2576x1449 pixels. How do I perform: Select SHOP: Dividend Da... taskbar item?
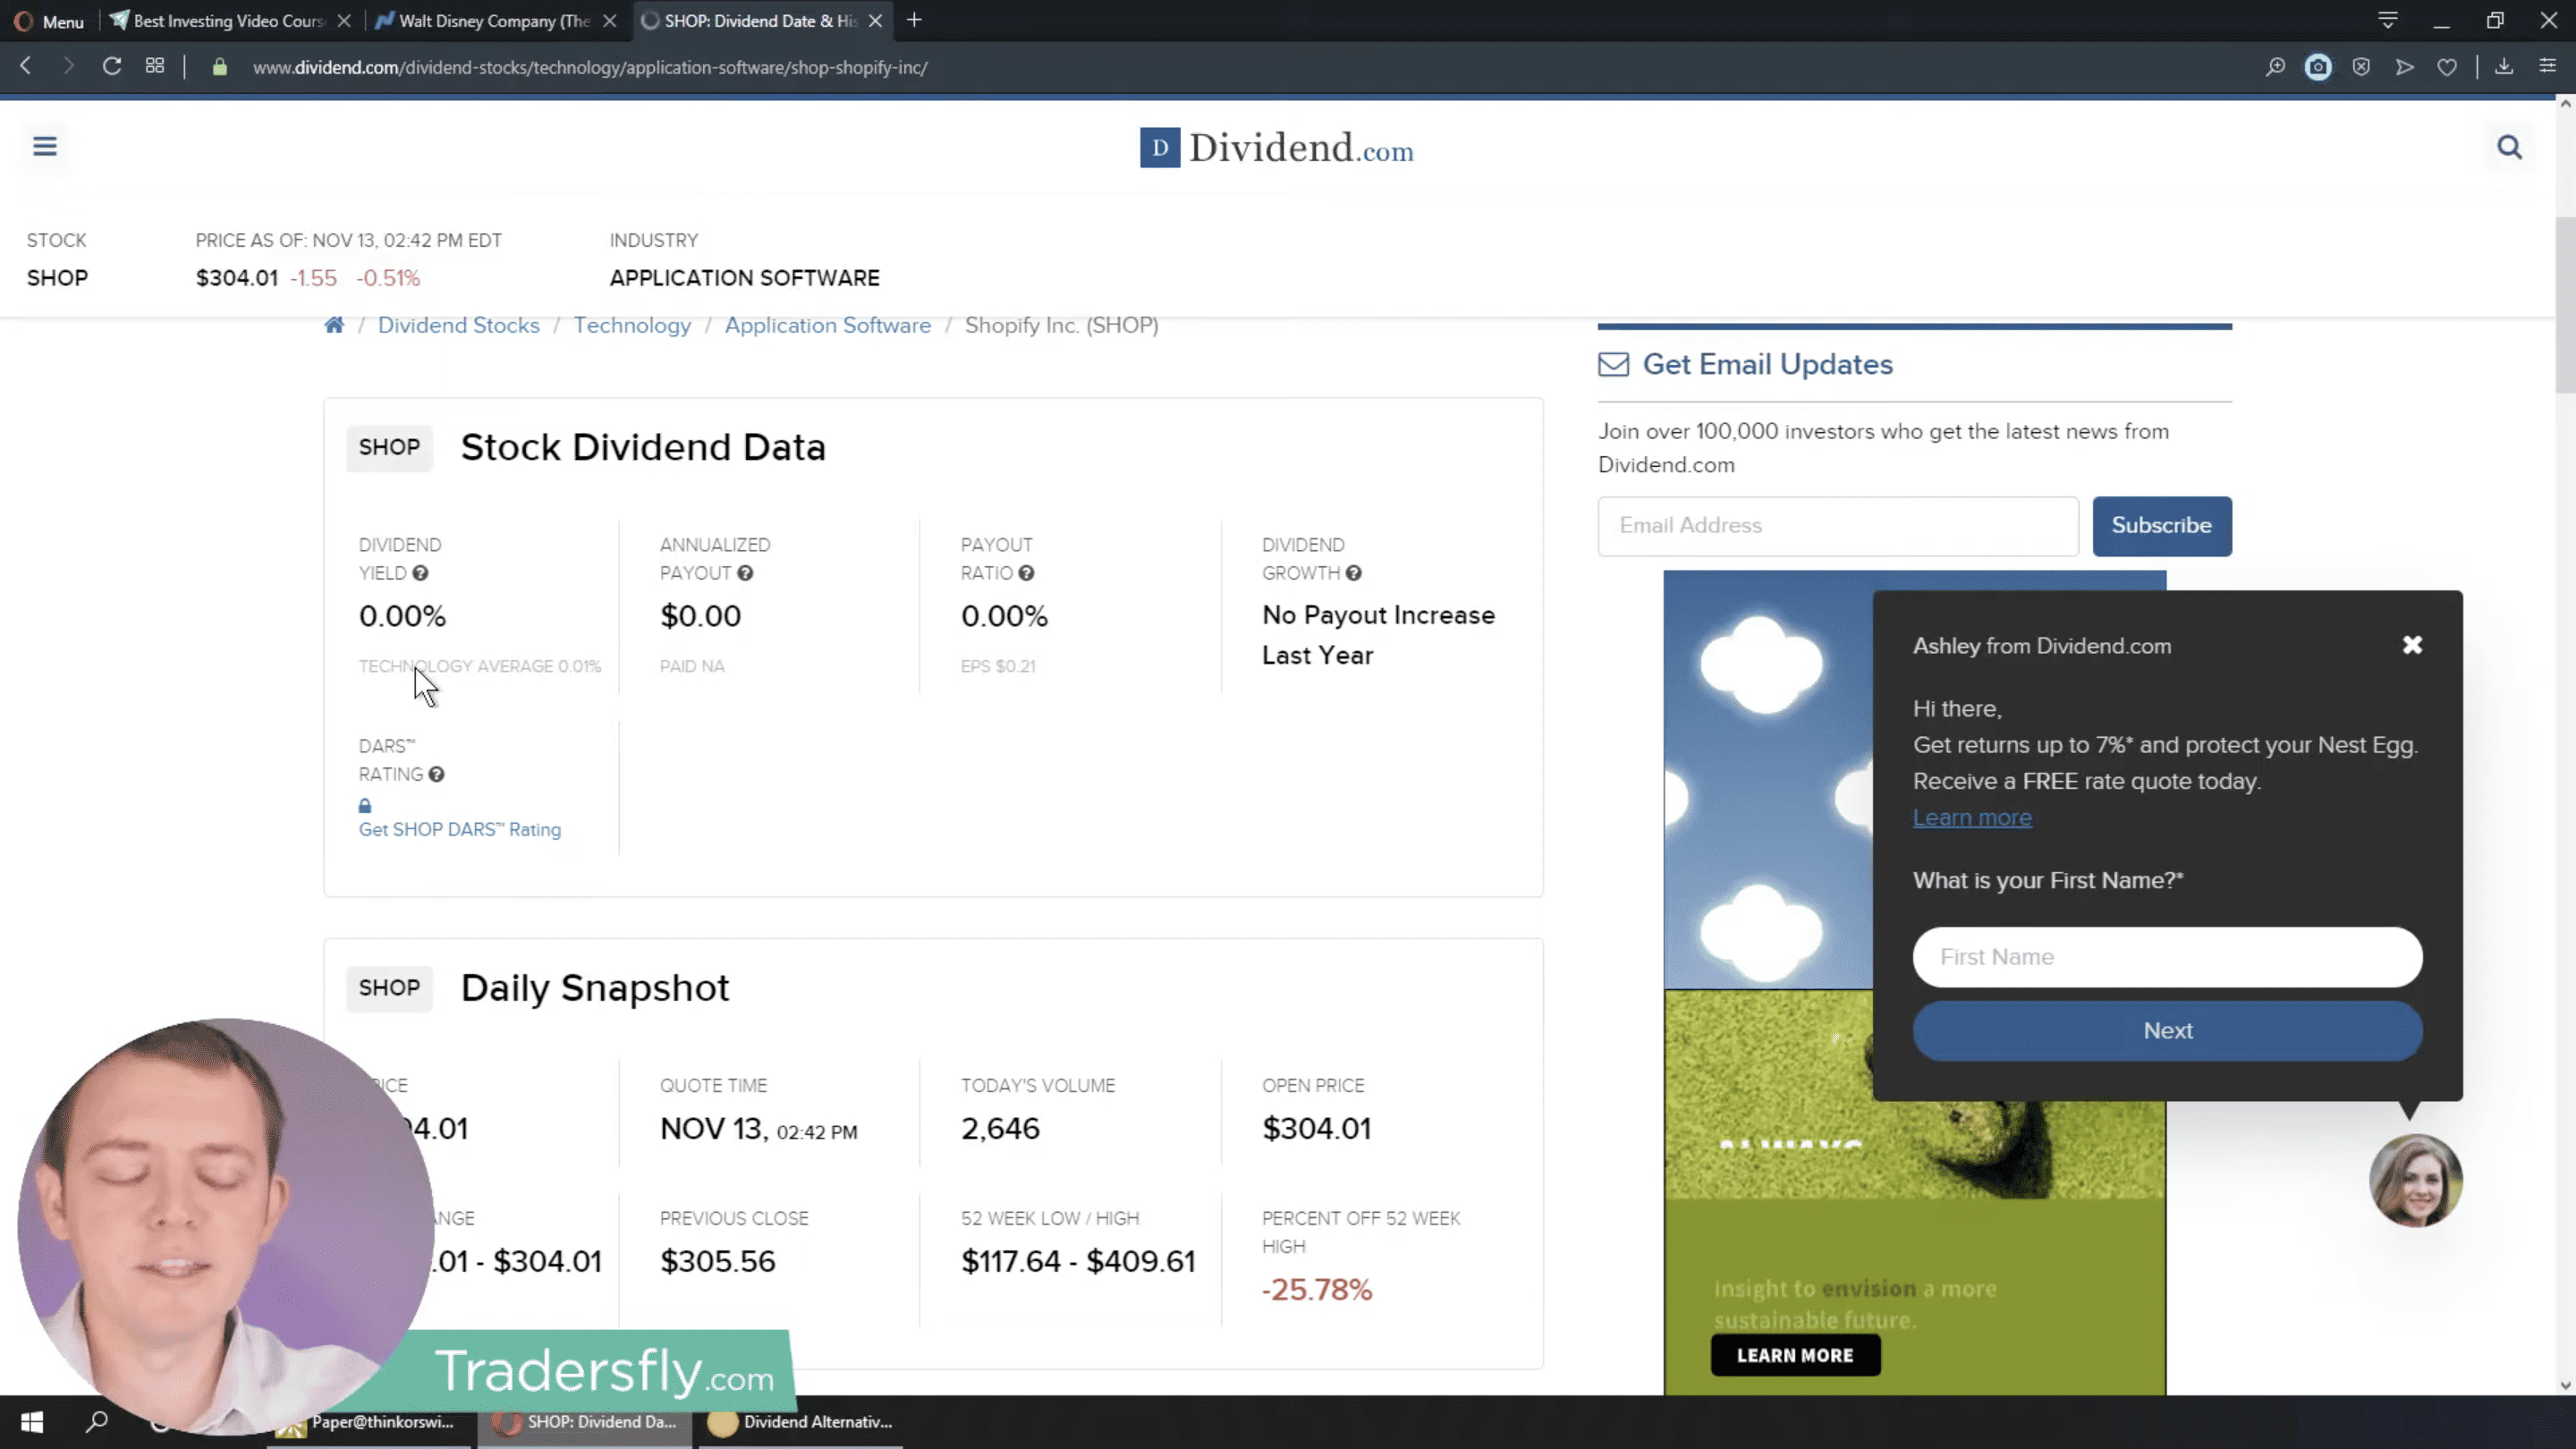(585, 1422)
